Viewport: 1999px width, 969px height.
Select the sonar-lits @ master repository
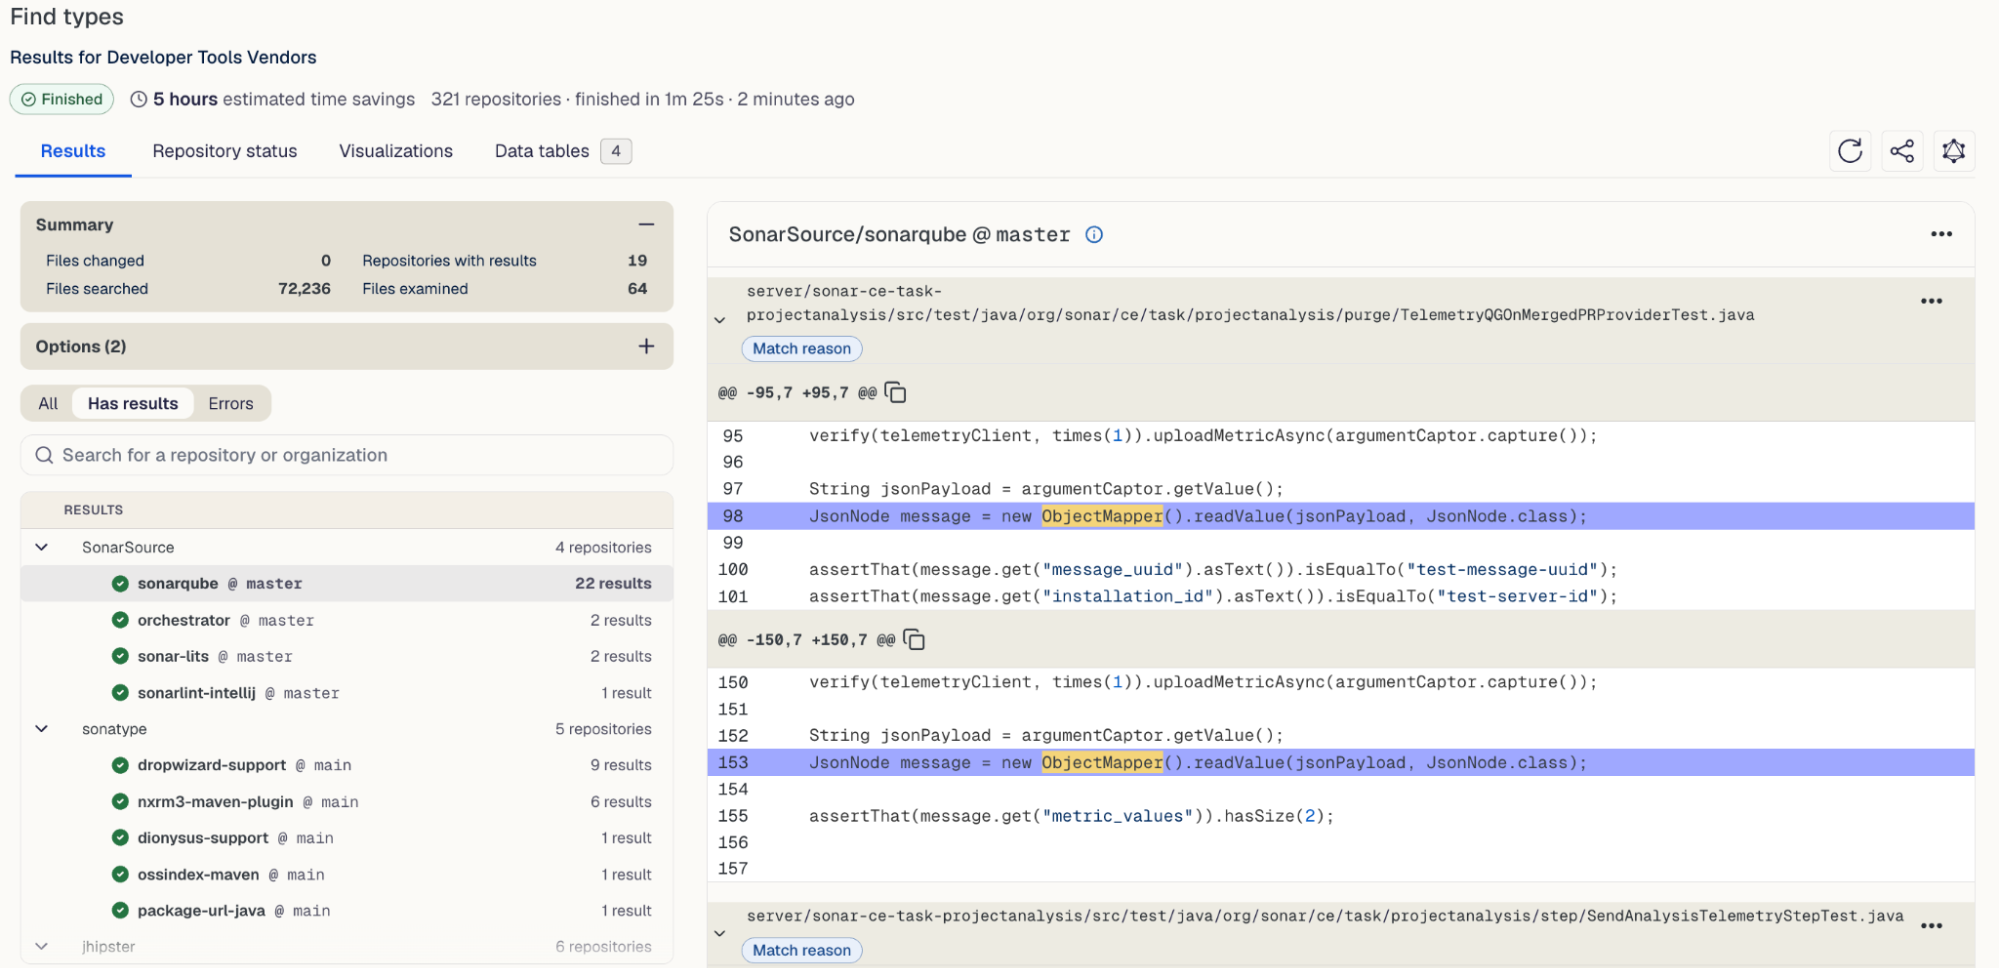pyautogui.click(x=347, y=656)
